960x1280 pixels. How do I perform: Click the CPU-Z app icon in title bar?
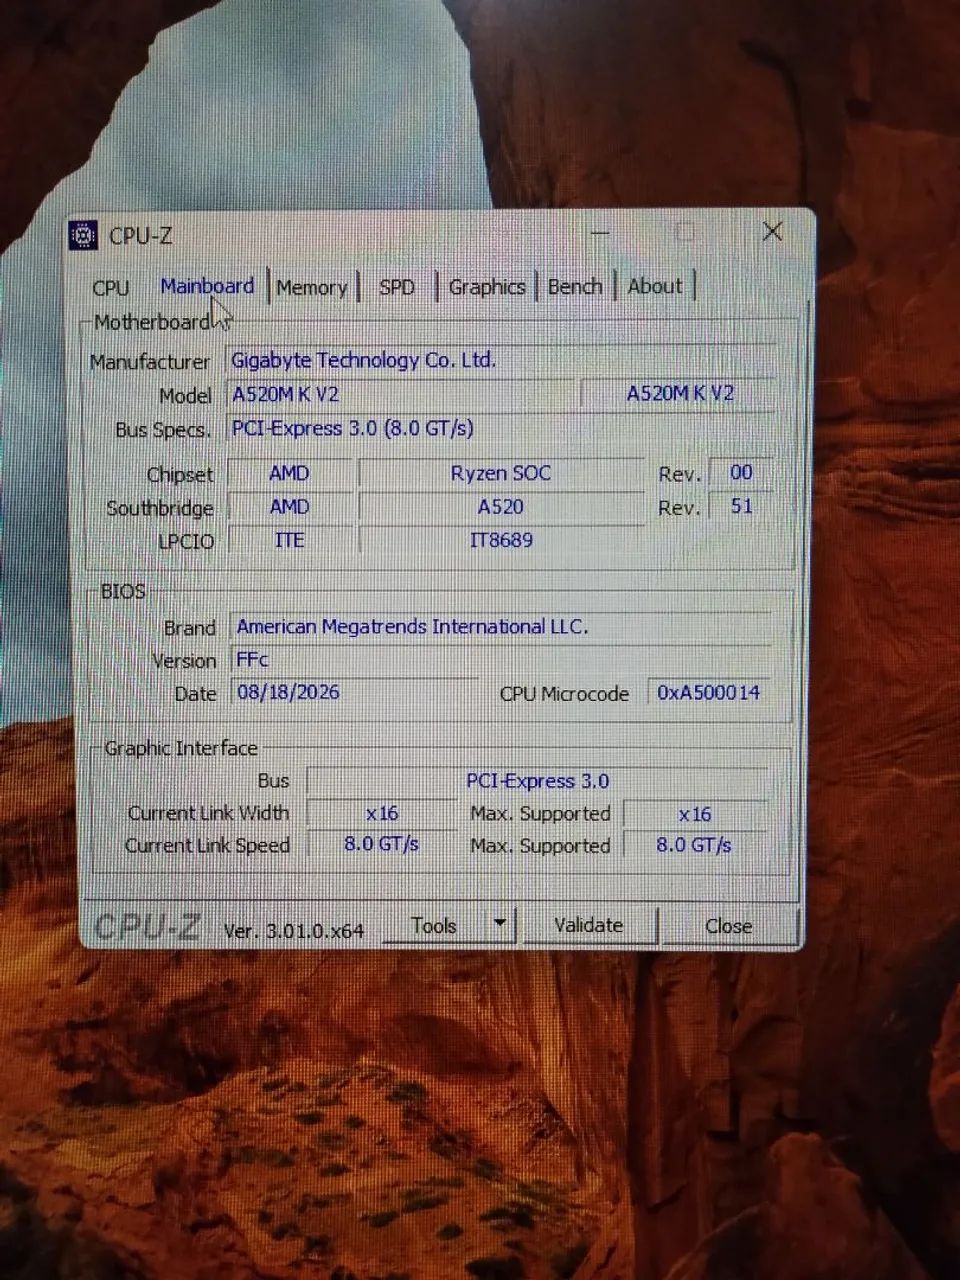(83, 235)
